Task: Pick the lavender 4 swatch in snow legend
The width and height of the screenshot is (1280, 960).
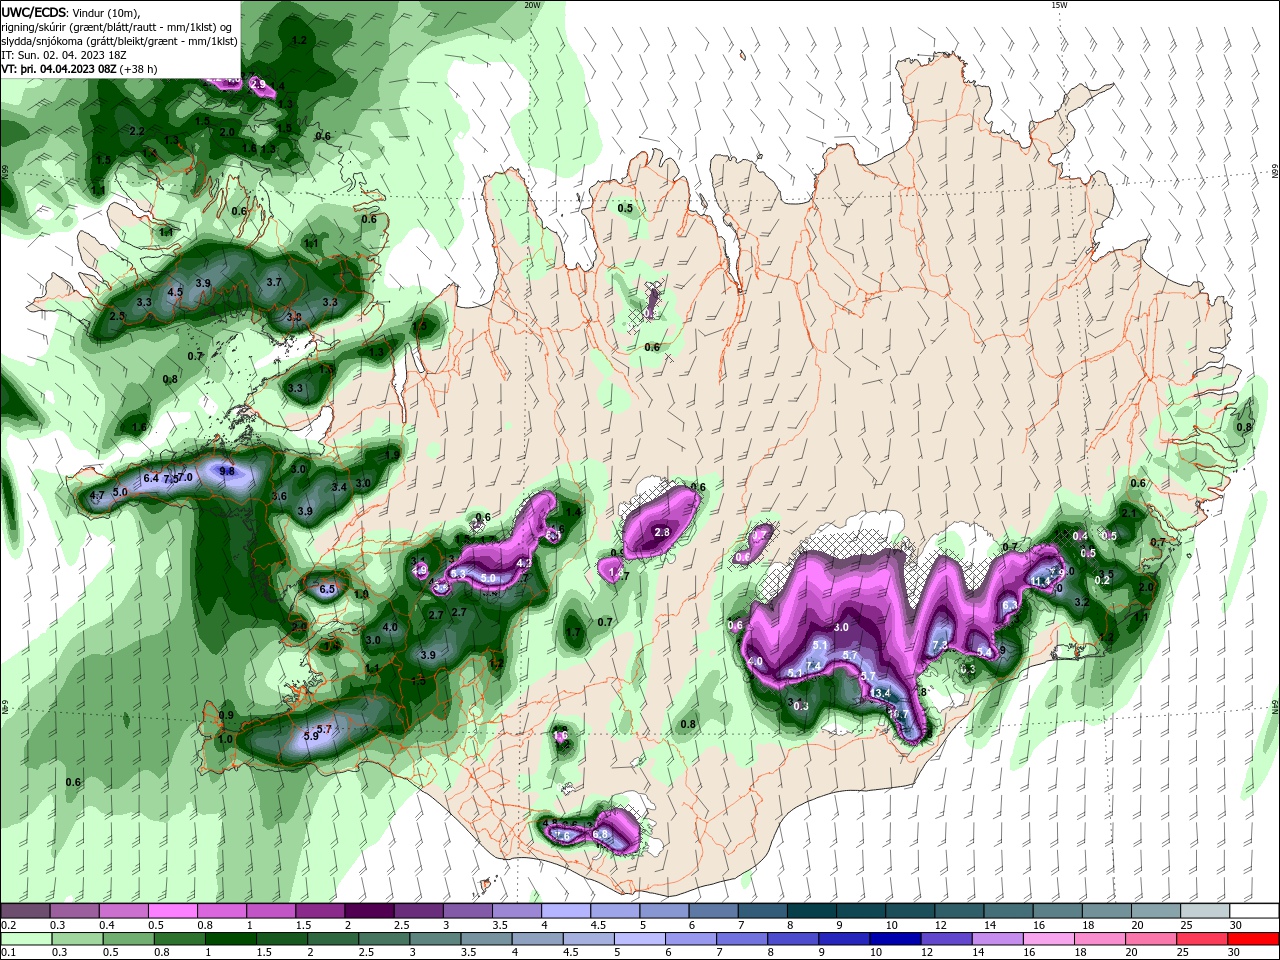Action: 566,911
